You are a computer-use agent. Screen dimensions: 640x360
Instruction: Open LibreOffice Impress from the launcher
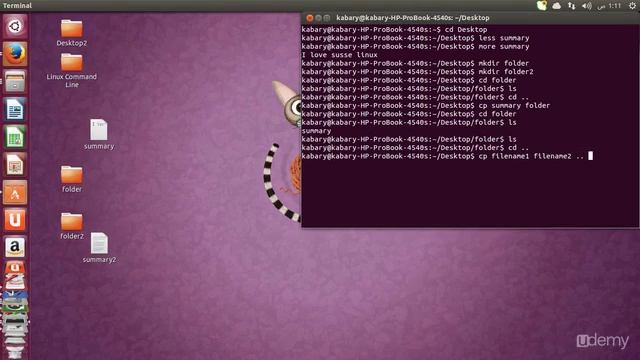click(15, 164)
